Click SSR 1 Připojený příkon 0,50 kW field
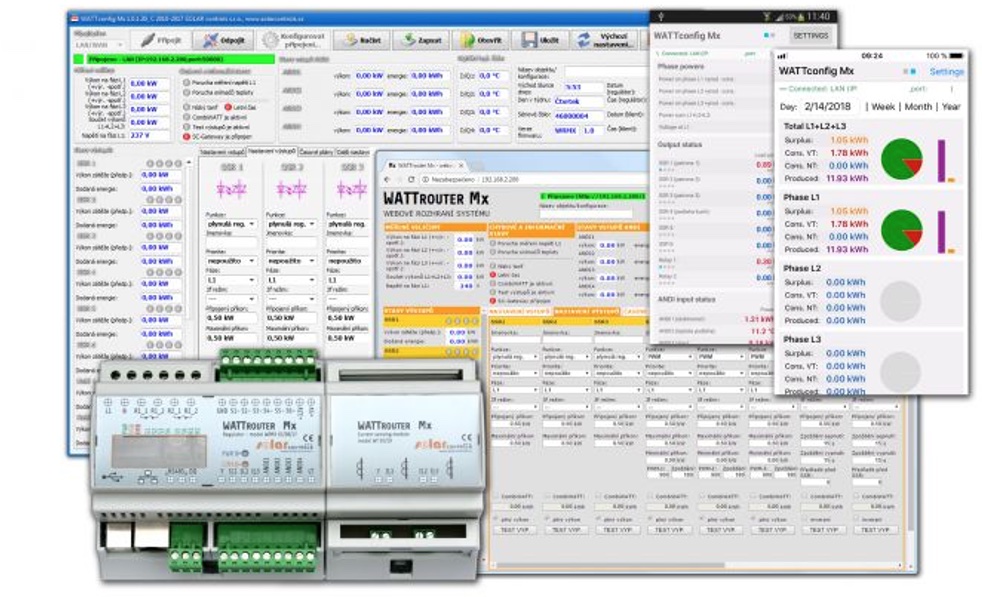Screen dimensions: 982x597 (x=230, y=318)
